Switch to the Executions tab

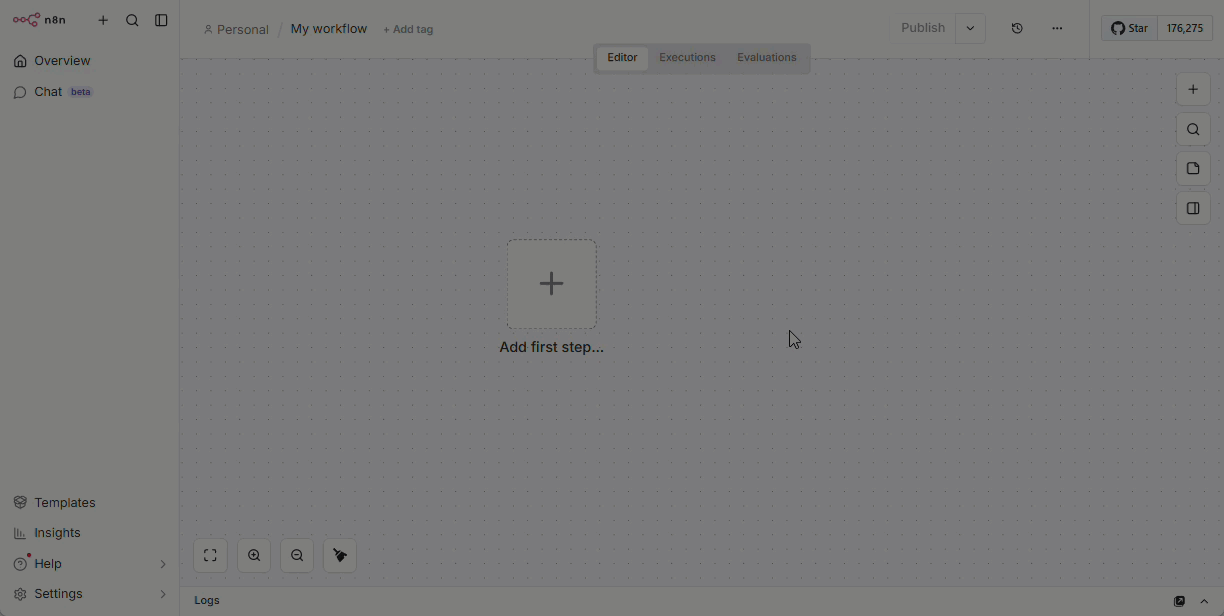[x=687, y=58]
